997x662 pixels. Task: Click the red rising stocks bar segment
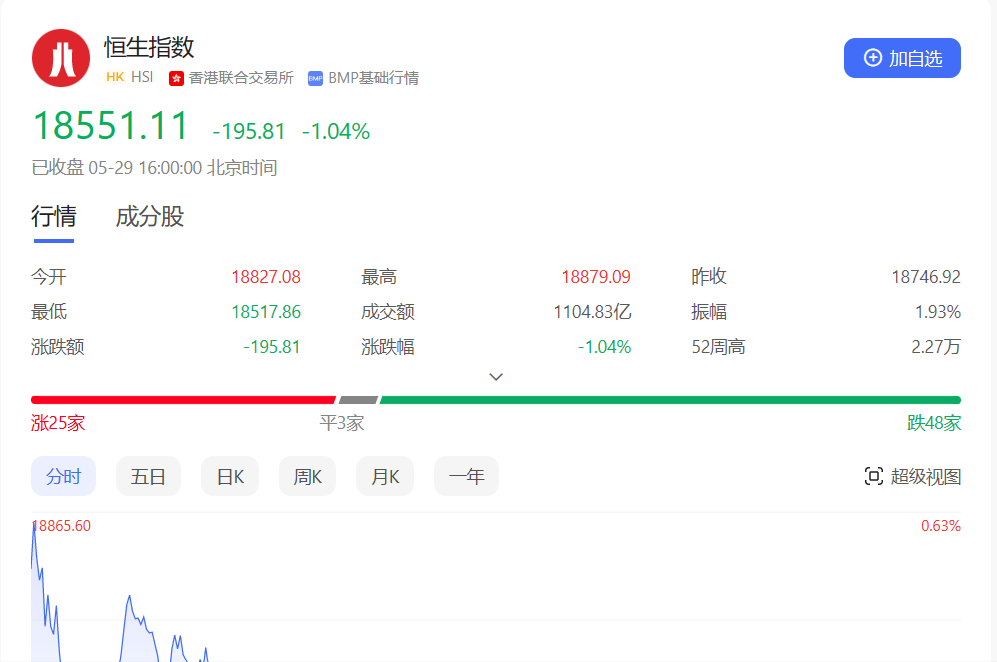[x=183, y=400]
